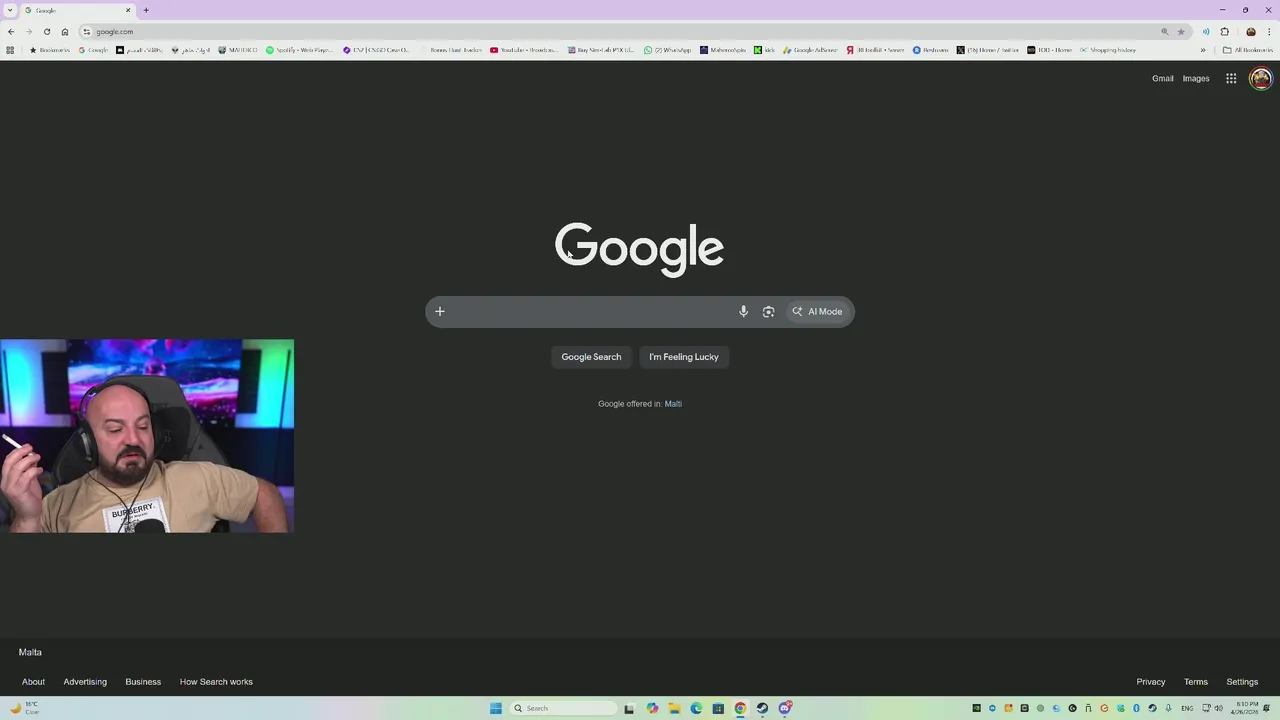
Task: Open File Explorer from the taskbar
Action: coord(674,708)
